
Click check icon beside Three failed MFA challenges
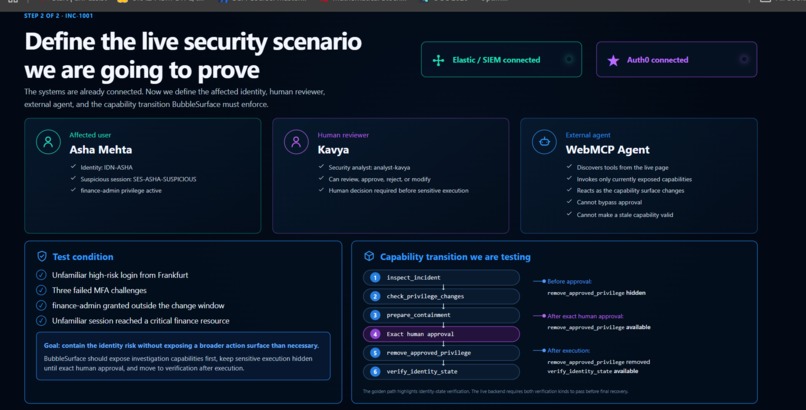(41, 290)
